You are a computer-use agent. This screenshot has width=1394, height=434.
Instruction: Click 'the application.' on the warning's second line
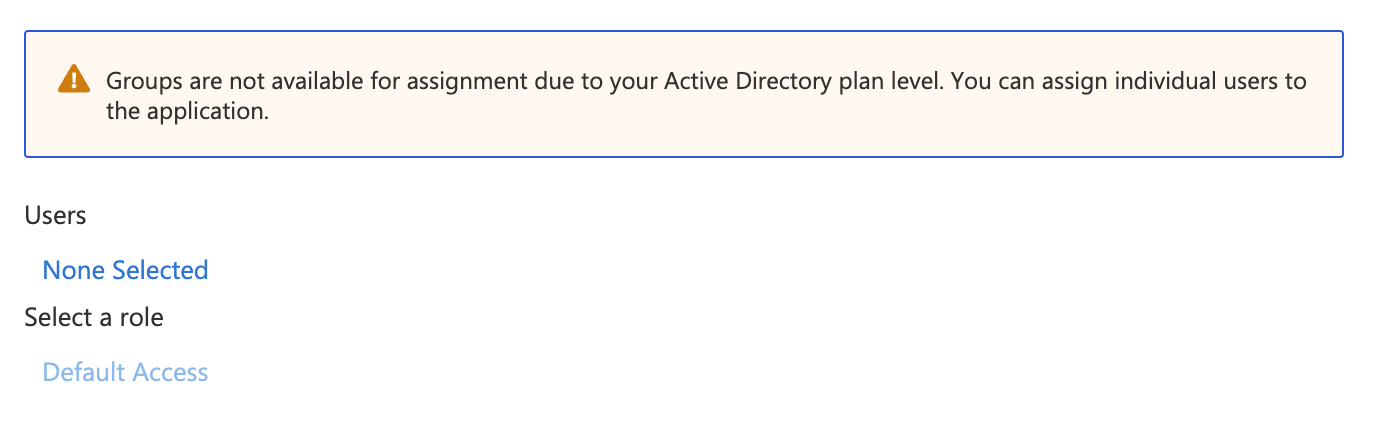[188, 111]
